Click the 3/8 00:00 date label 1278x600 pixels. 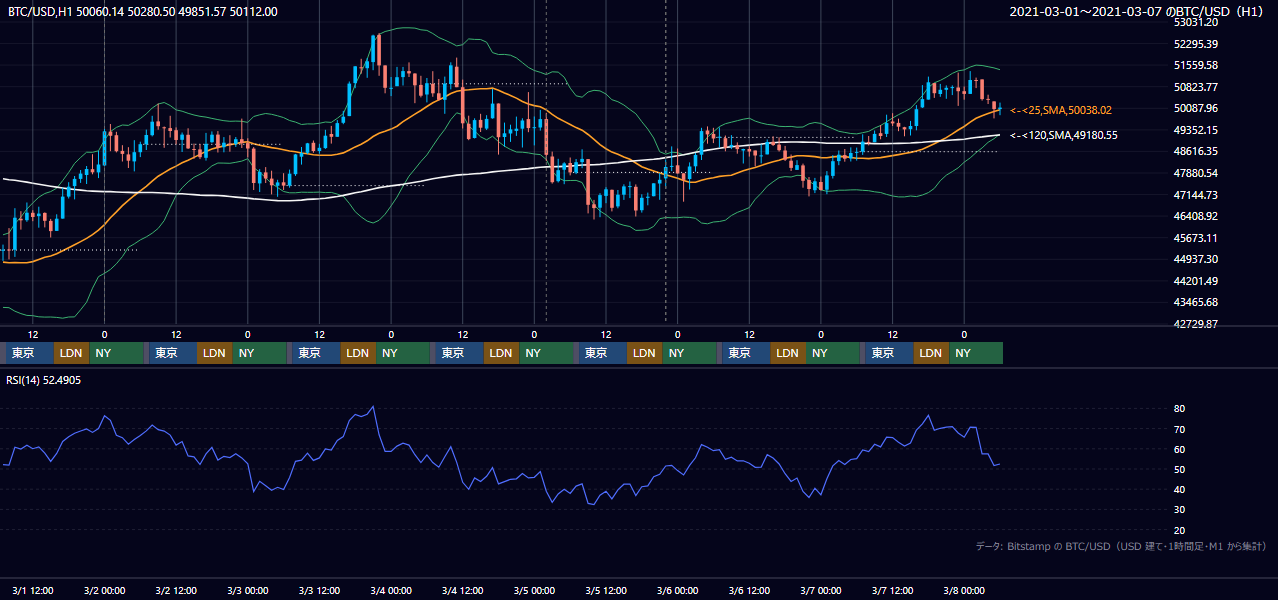965,590
